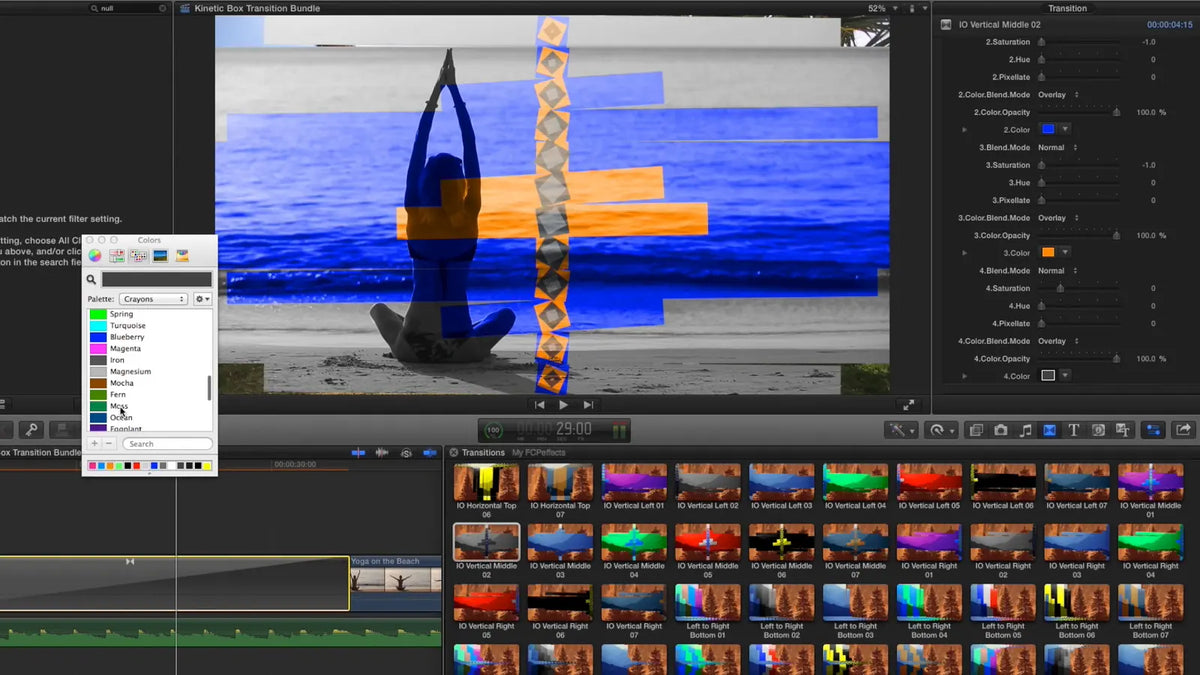Viewport: 1200px width, 675px height.
Task: Switch to color sliders tab in Colors
Action: pos(117,256)
